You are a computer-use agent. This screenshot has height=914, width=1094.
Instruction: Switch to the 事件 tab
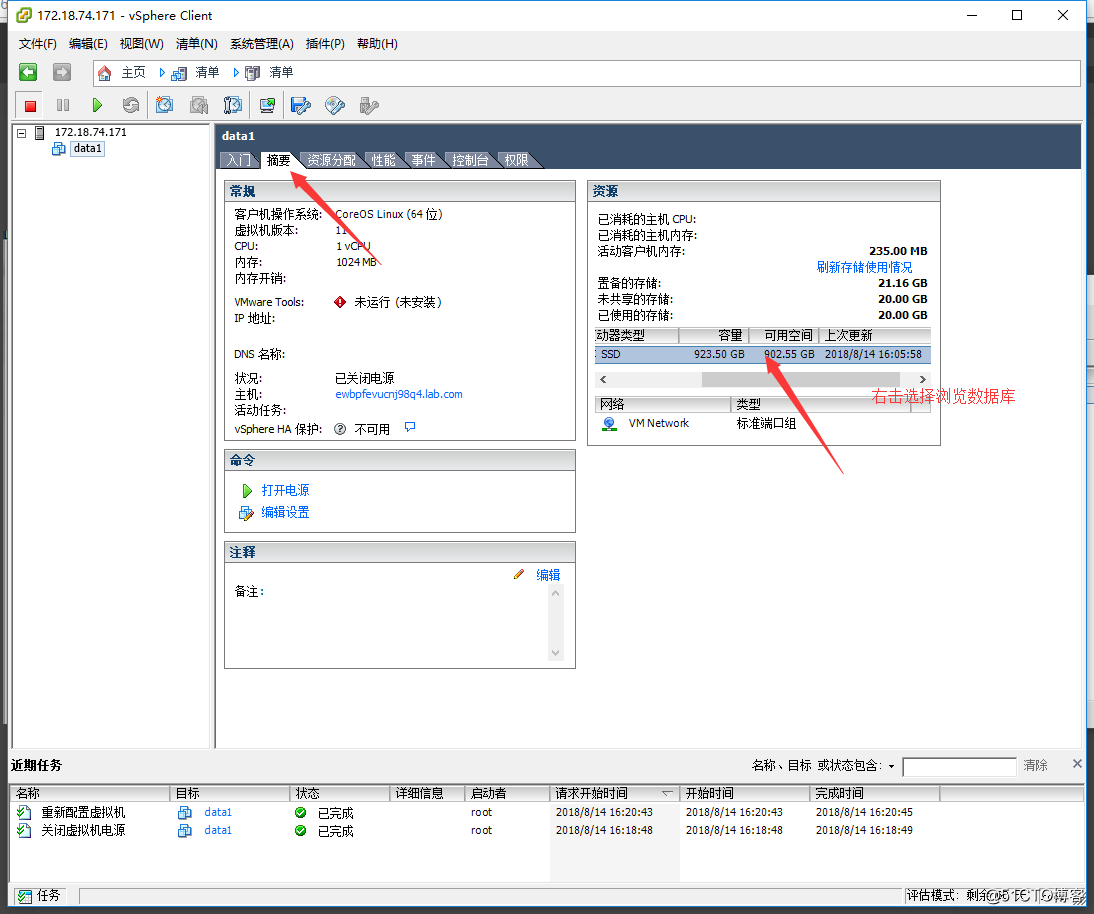coord(424,160)
